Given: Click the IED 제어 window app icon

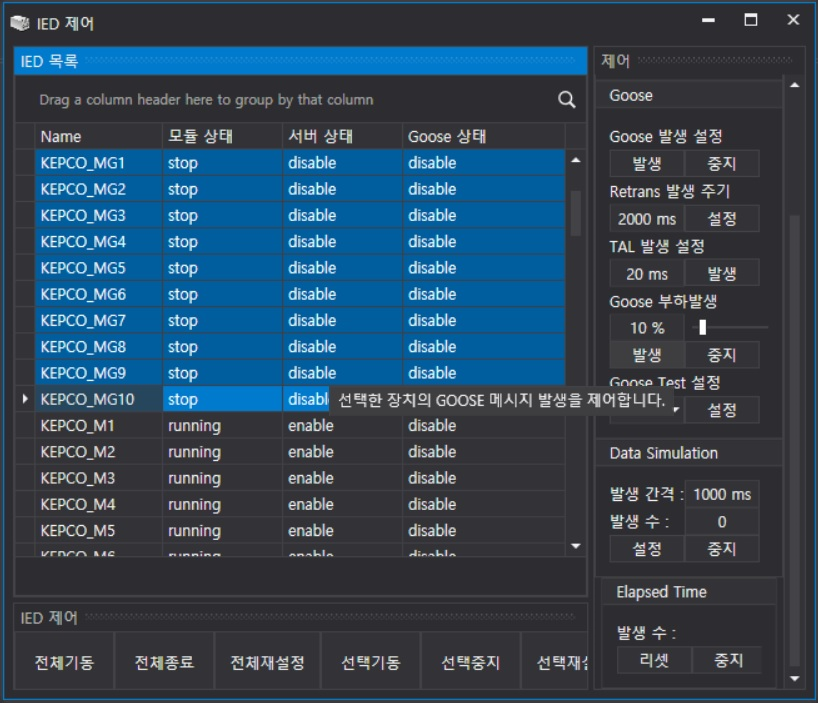Looking at the screenshot, I should [x=20, y=23].
